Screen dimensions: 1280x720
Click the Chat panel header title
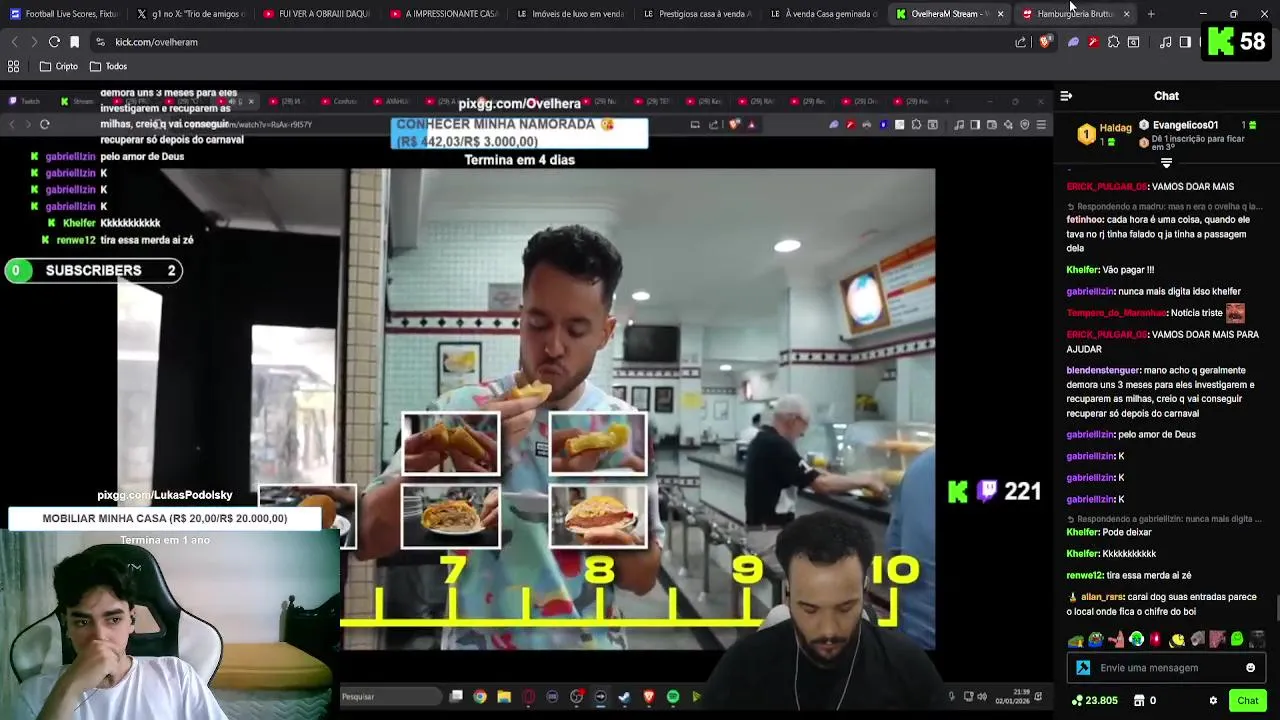[1166, 96]
